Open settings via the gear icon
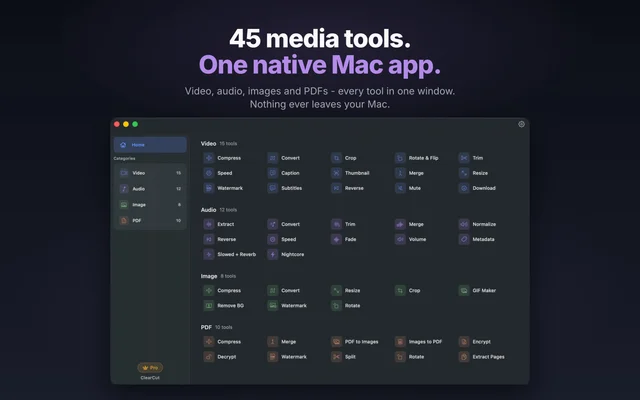Screen dimensions: 640x400 point(521,124)
